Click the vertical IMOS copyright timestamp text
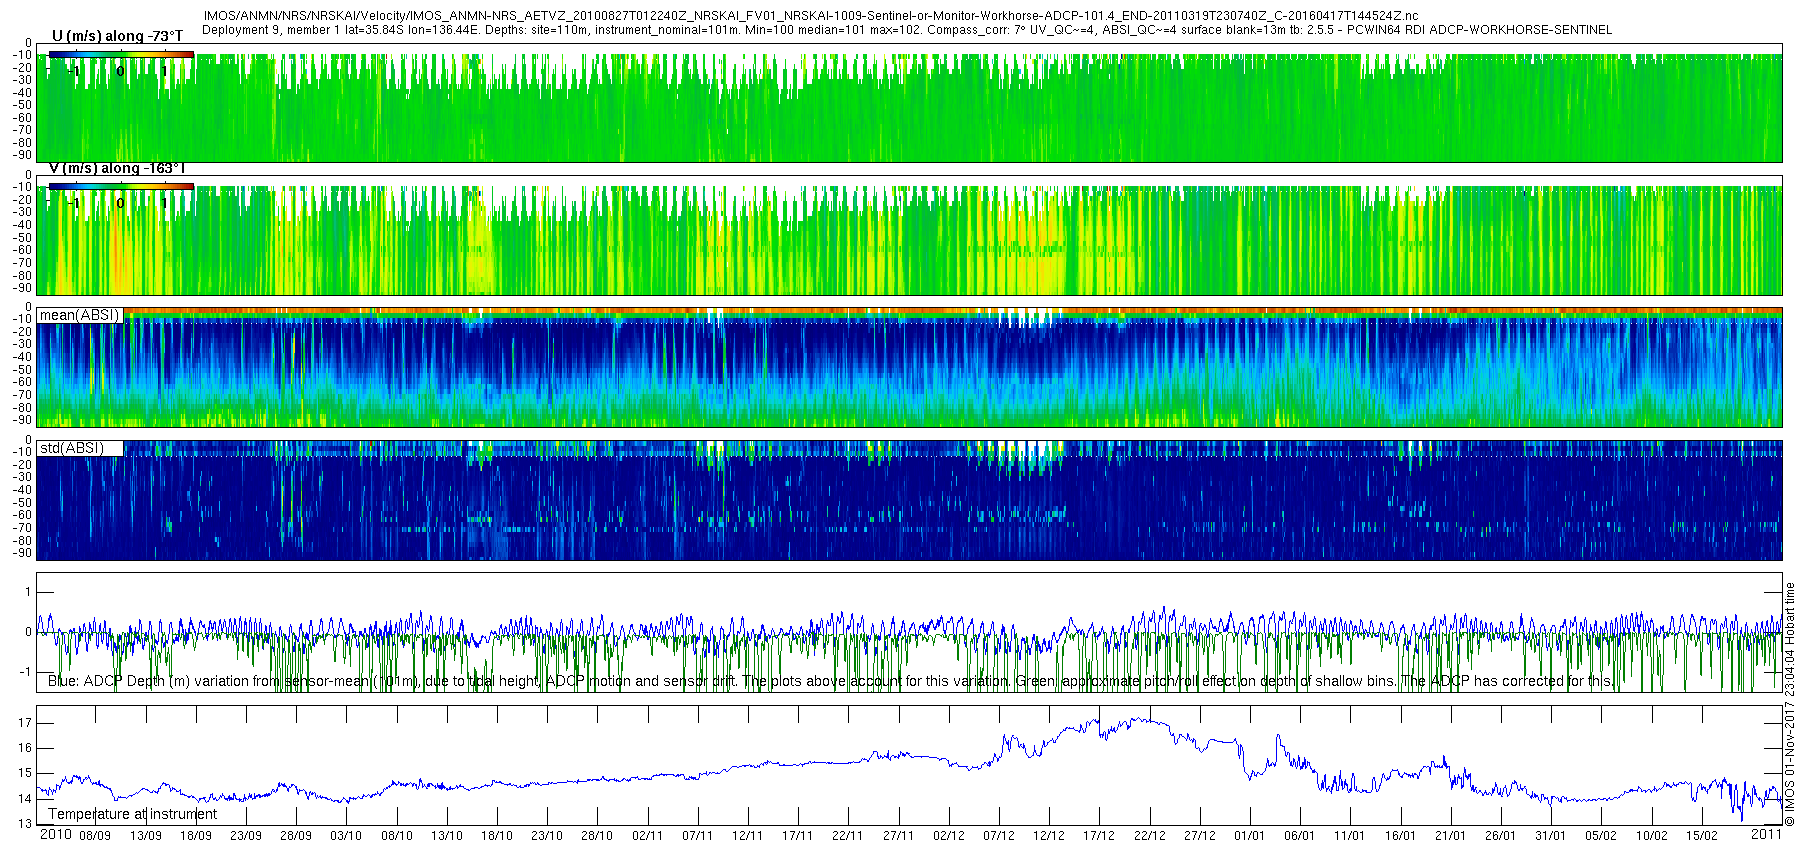This screenshot has height=850, width=1800. pyautogui.click(x=1790, y=704)
